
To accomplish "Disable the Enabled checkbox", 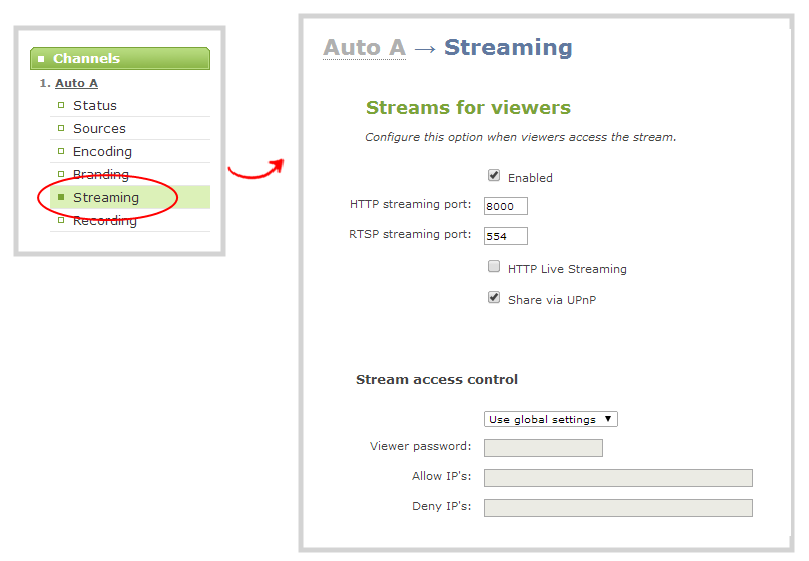I will click(494, 176).
